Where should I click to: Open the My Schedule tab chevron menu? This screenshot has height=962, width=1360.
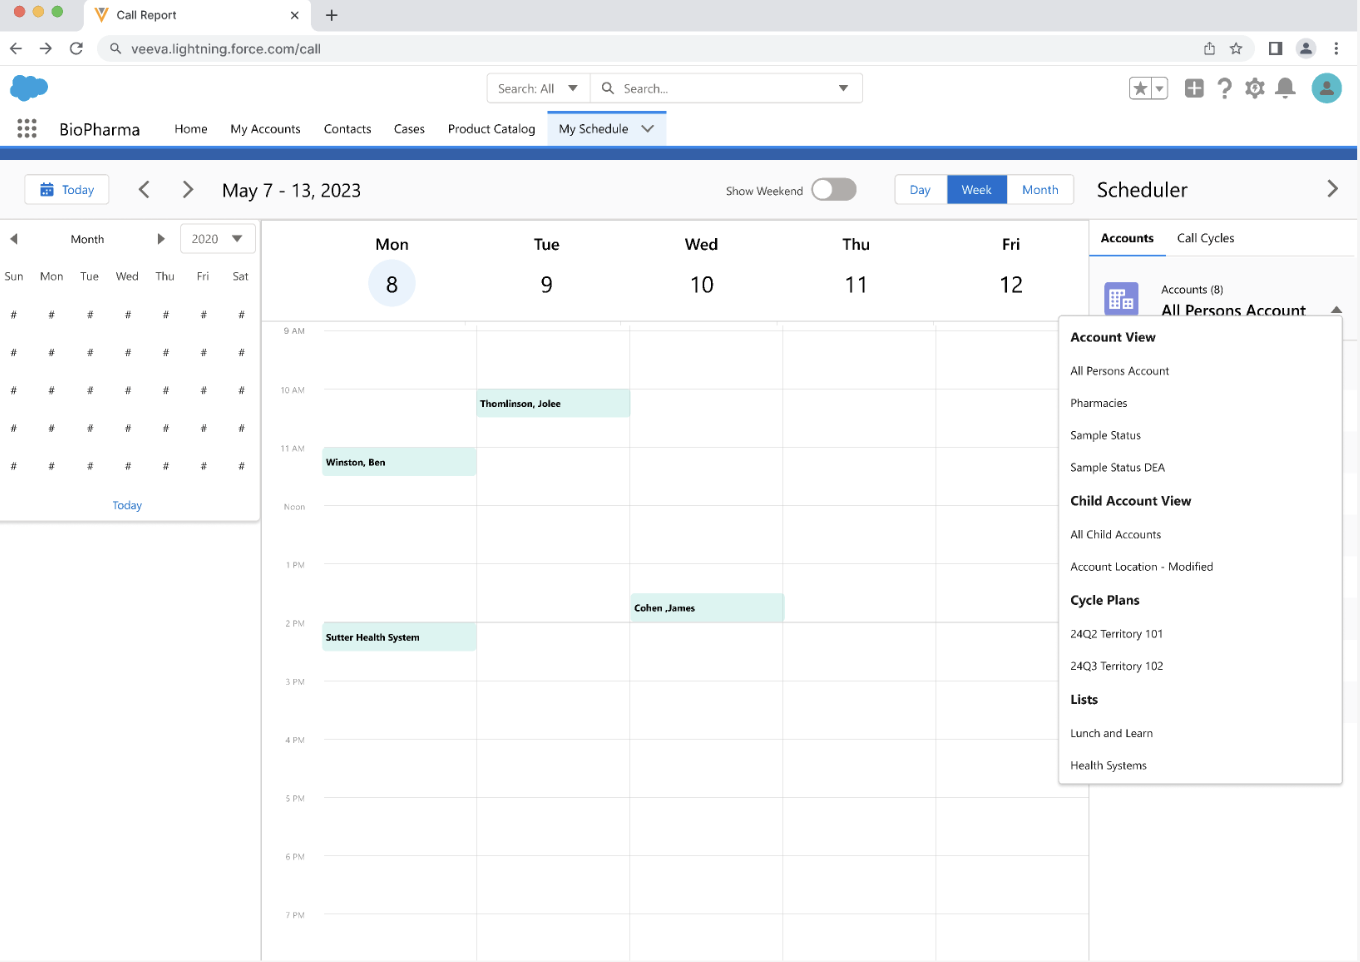(648, 129)
